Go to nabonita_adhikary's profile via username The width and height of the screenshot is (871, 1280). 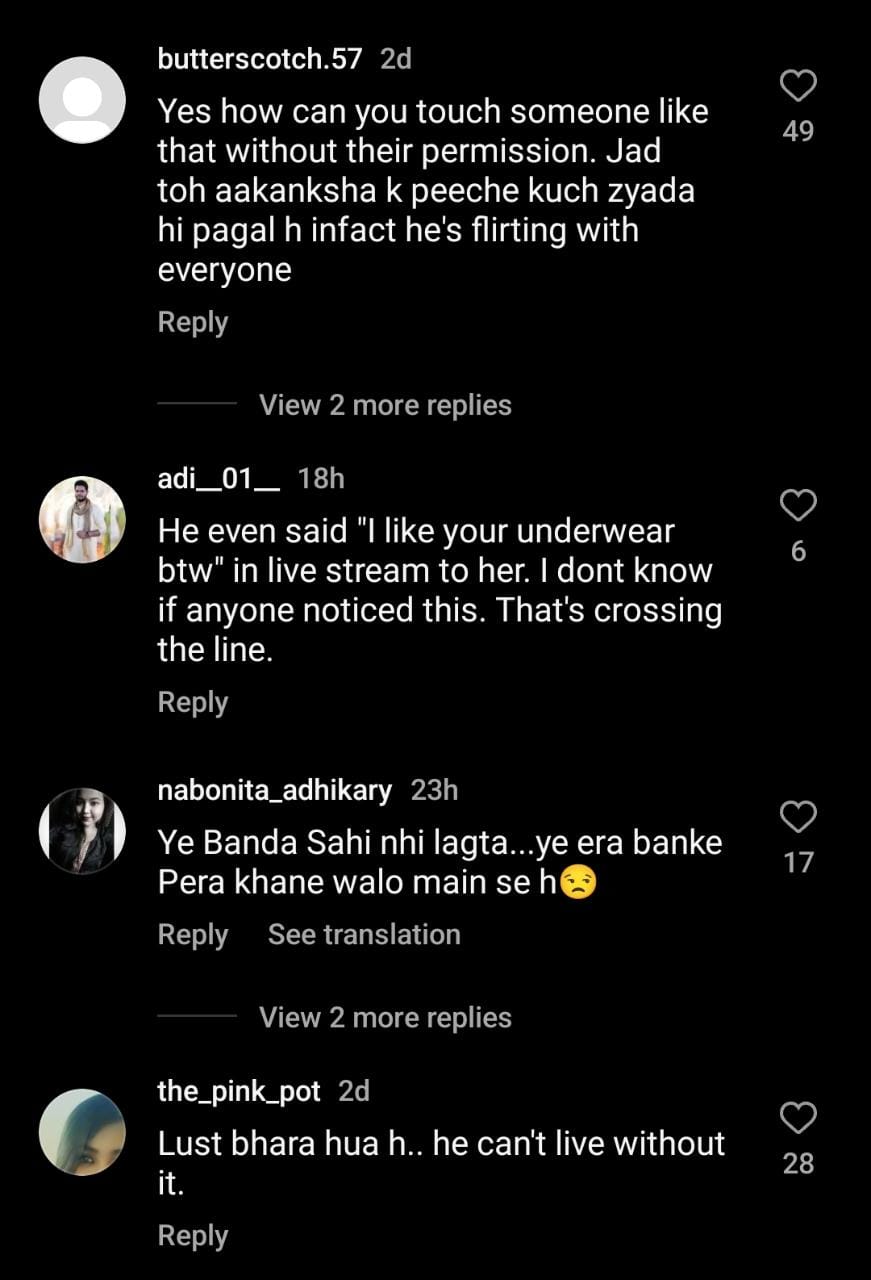pyautogui.click(x=275, y=790)
